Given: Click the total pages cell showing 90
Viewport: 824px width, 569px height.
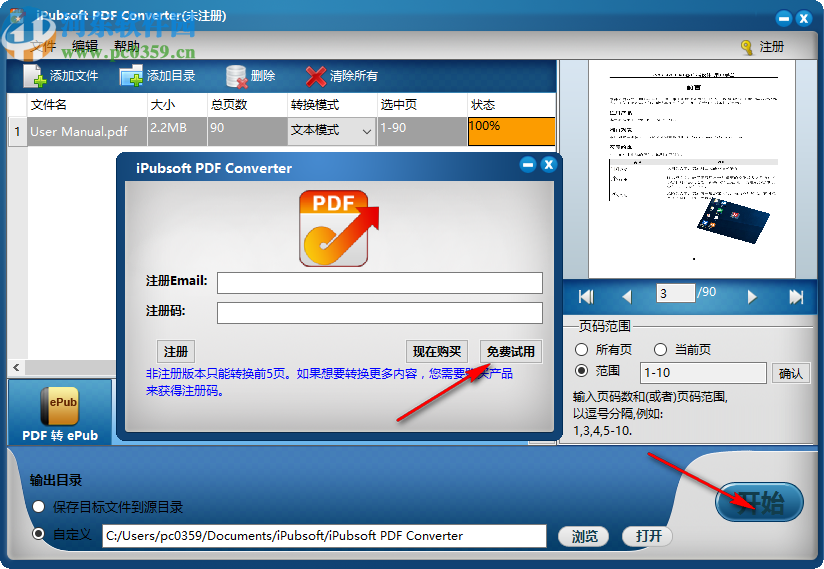Looking at the screenshot, I should (247, 131).
